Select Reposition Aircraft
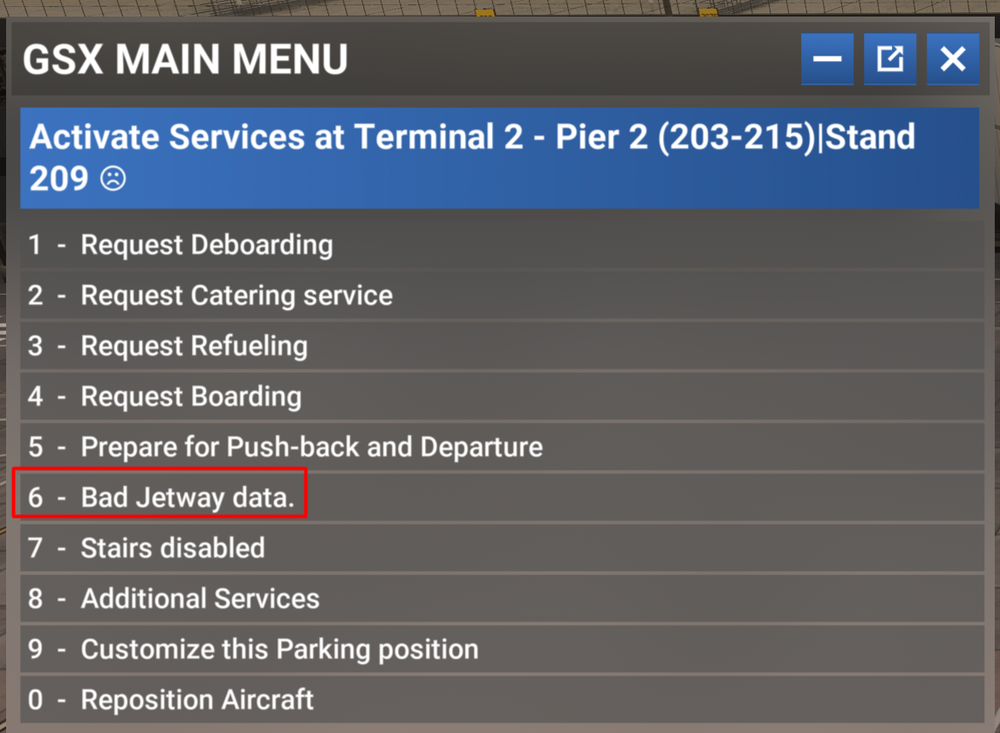This screenshot has width=1000, height=733. click(x=197, y=700)
